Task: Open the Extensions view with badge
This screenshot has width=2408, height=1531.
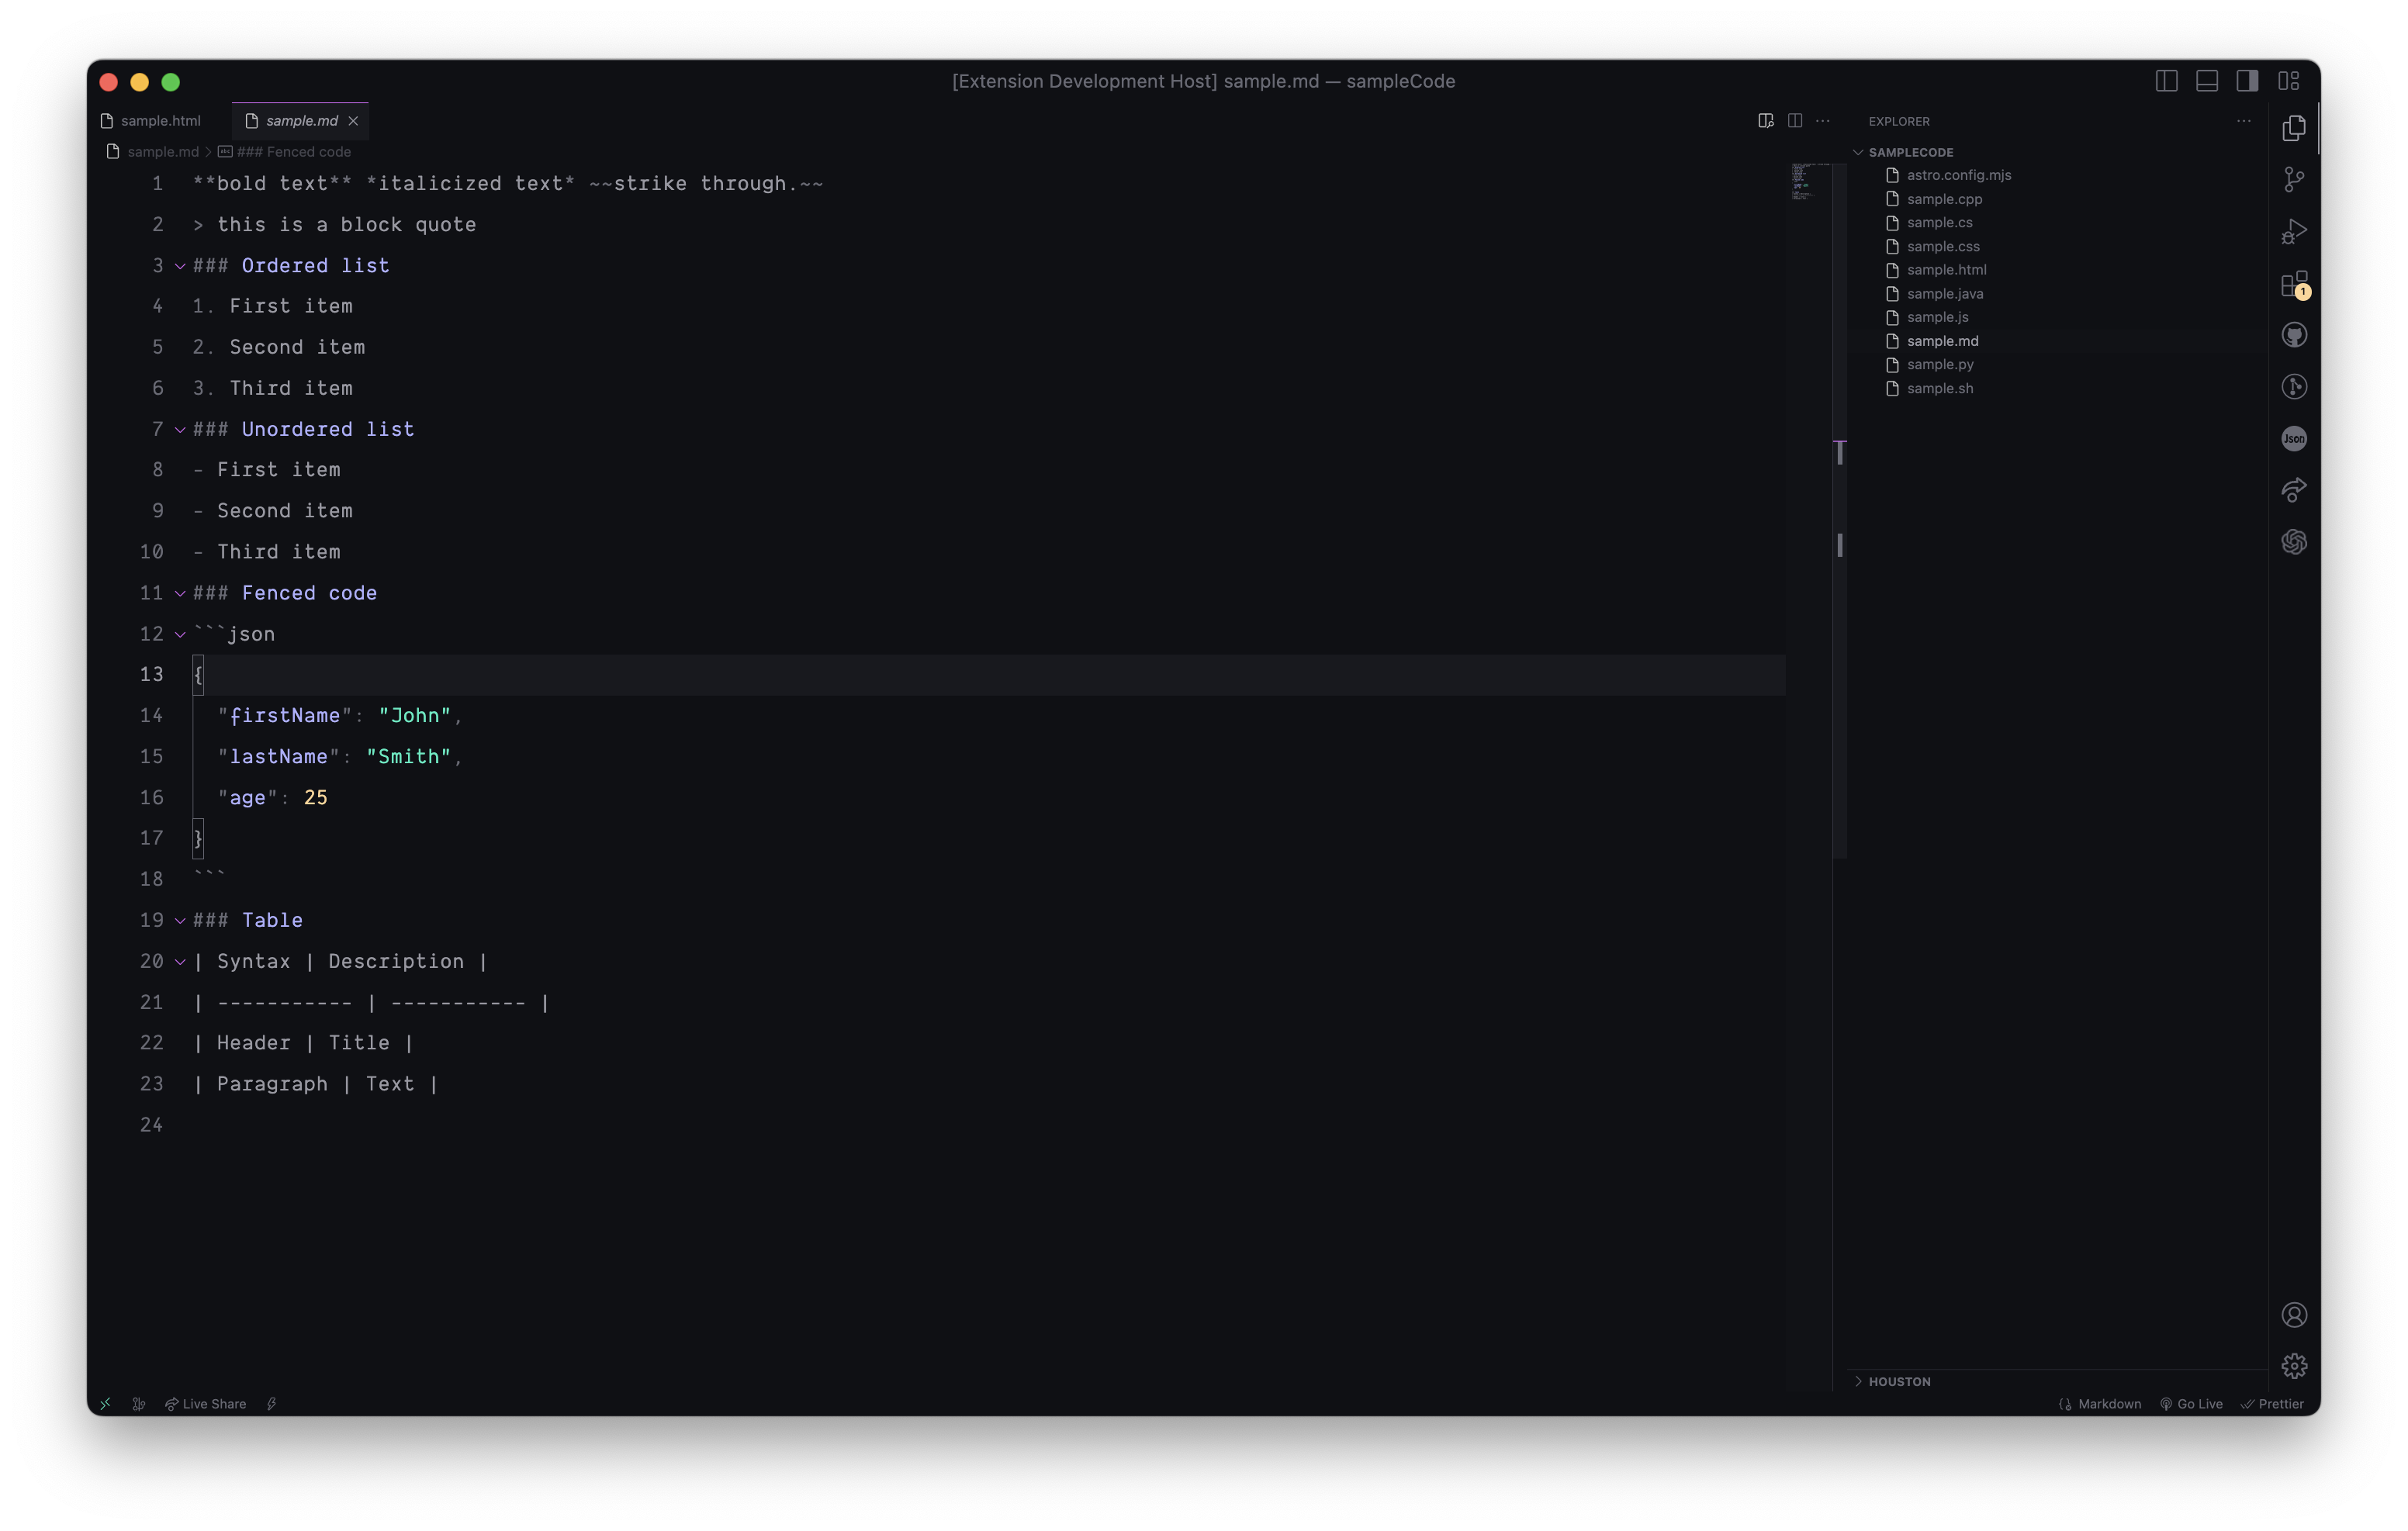Action: tap(2294, 284)
